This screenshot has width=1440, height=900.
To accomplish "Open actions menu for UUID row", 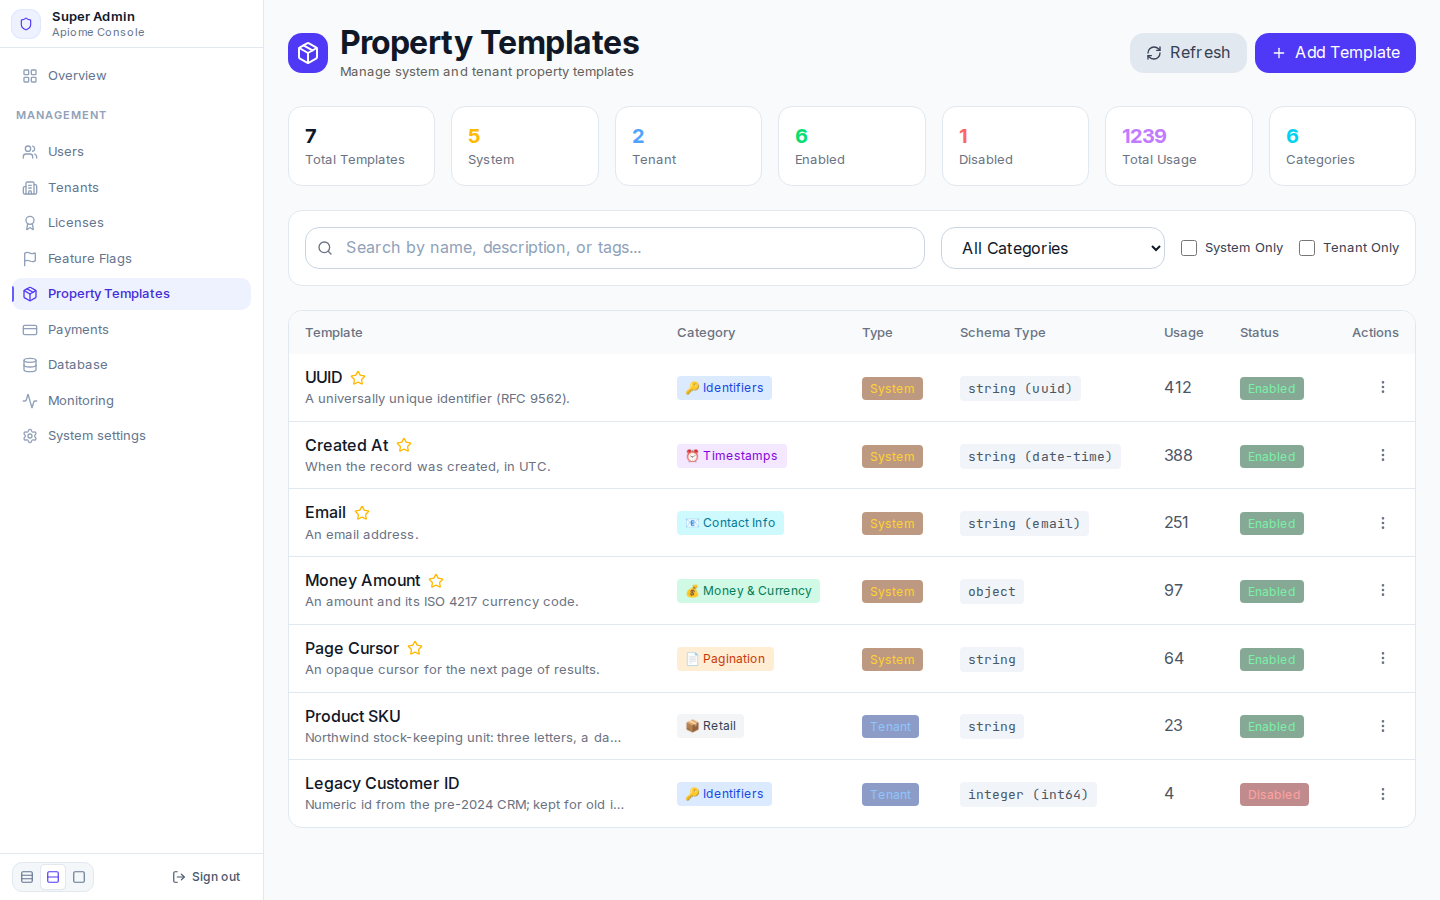I will tap(1383, 387).
